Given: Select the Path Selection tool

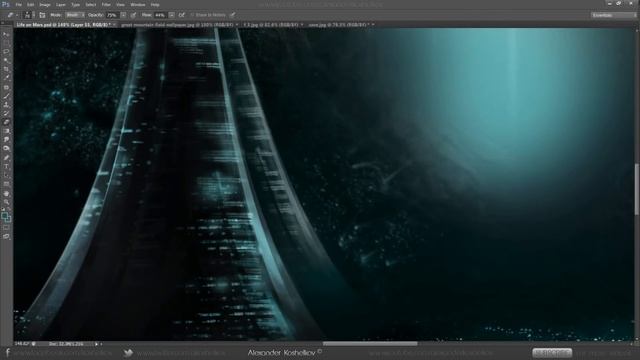Looking at the screenshot, I should 6,175.
